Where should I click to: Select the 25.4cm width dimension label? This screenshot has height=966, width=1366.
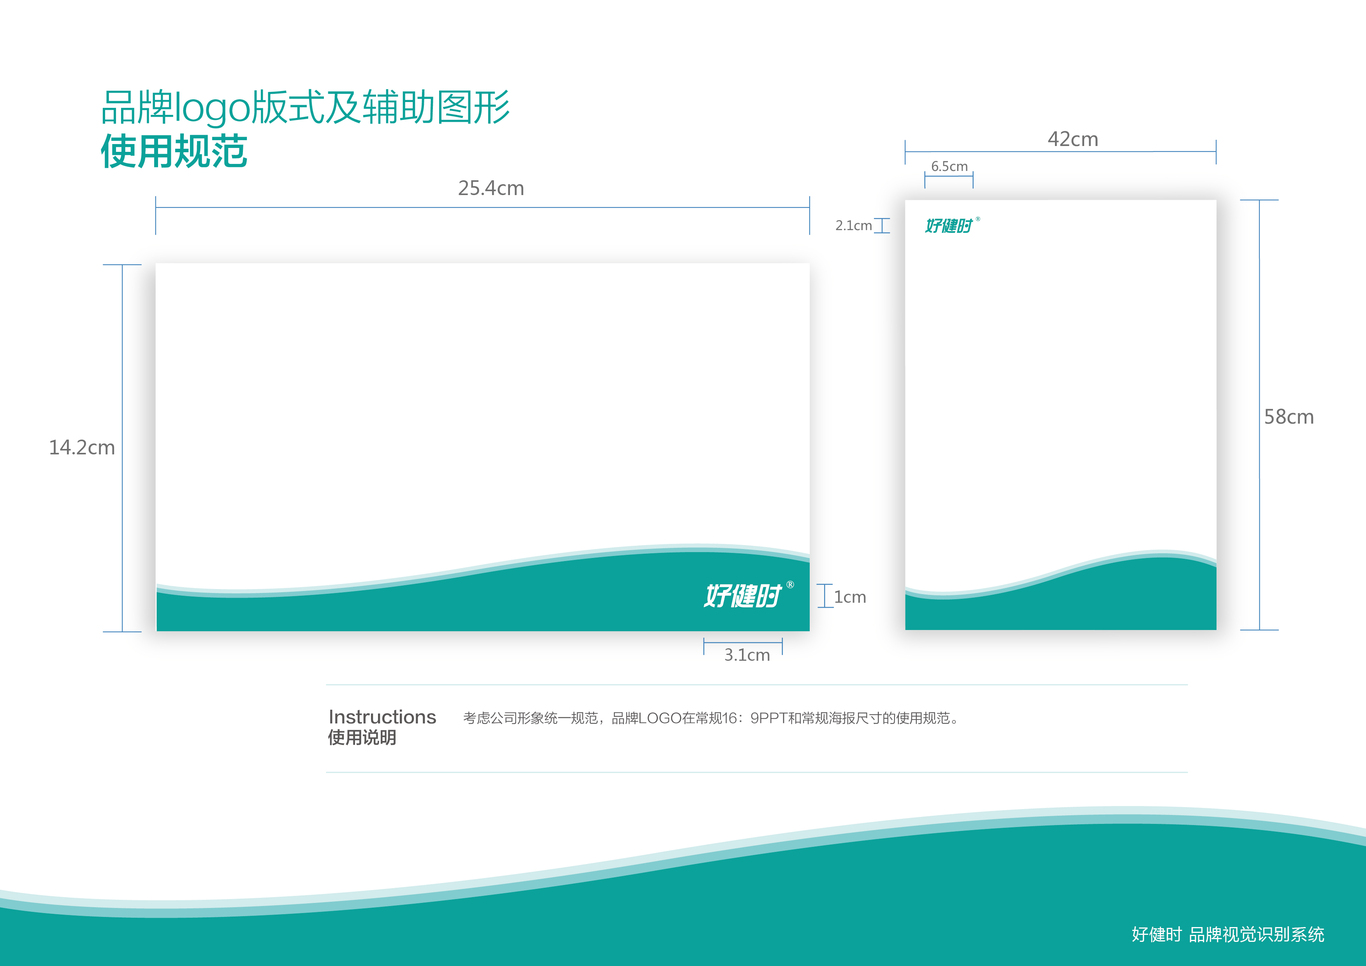tap(491, 188)
